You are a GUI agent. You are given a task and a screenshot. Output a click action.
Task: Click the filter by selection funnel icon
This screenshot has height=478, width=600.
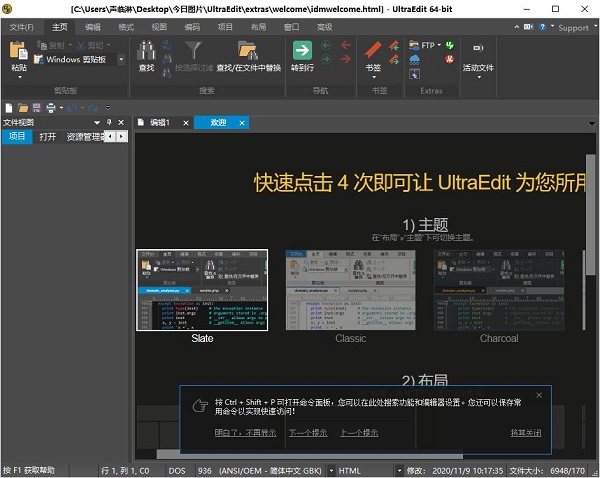[194, 50]
